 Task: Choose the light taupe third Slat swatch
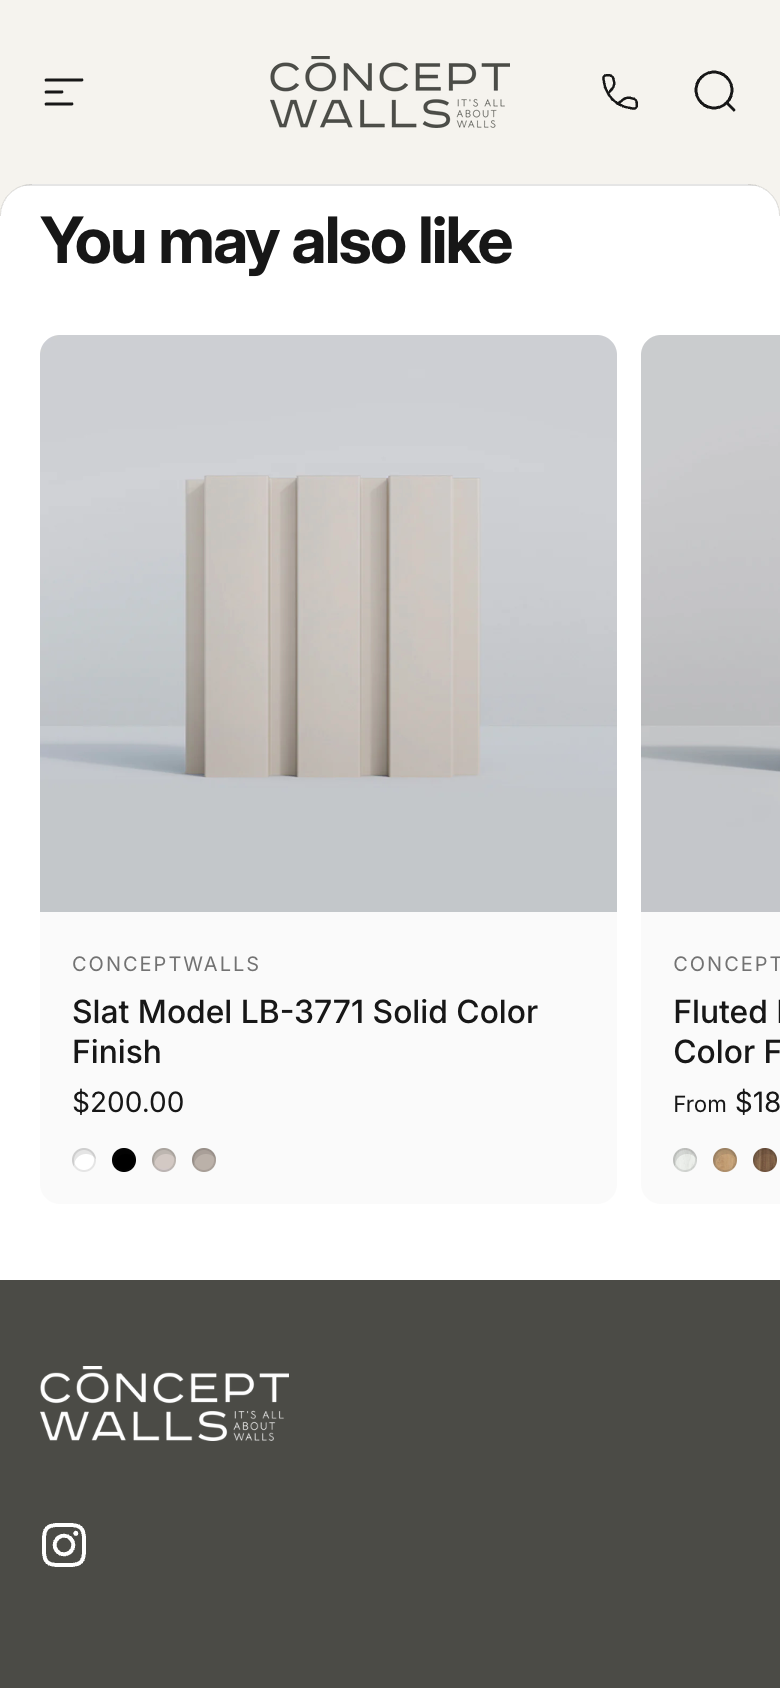164,1160
